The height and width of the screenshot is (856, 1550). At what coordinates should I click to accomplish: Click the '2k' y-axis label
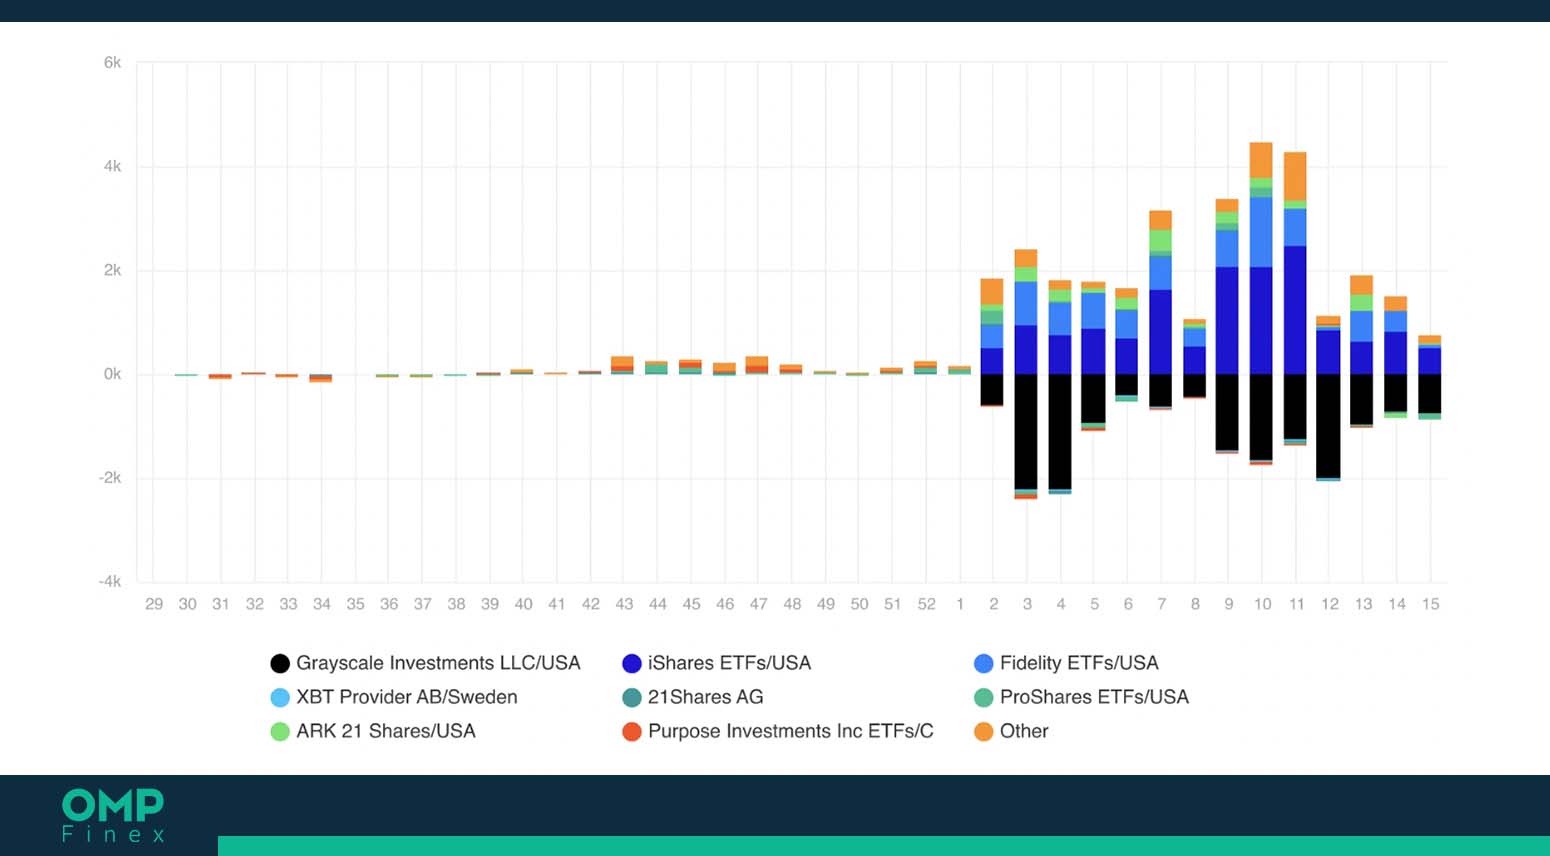click(112, 270)
